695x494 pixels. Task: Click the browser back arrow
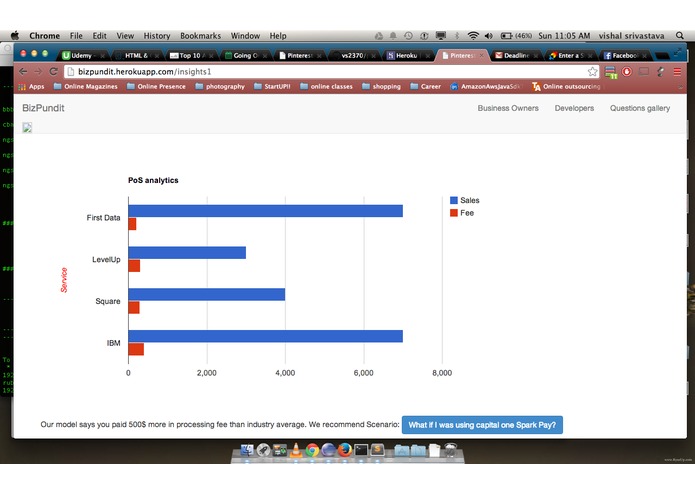pyautogui.click(x=23, y=71)
